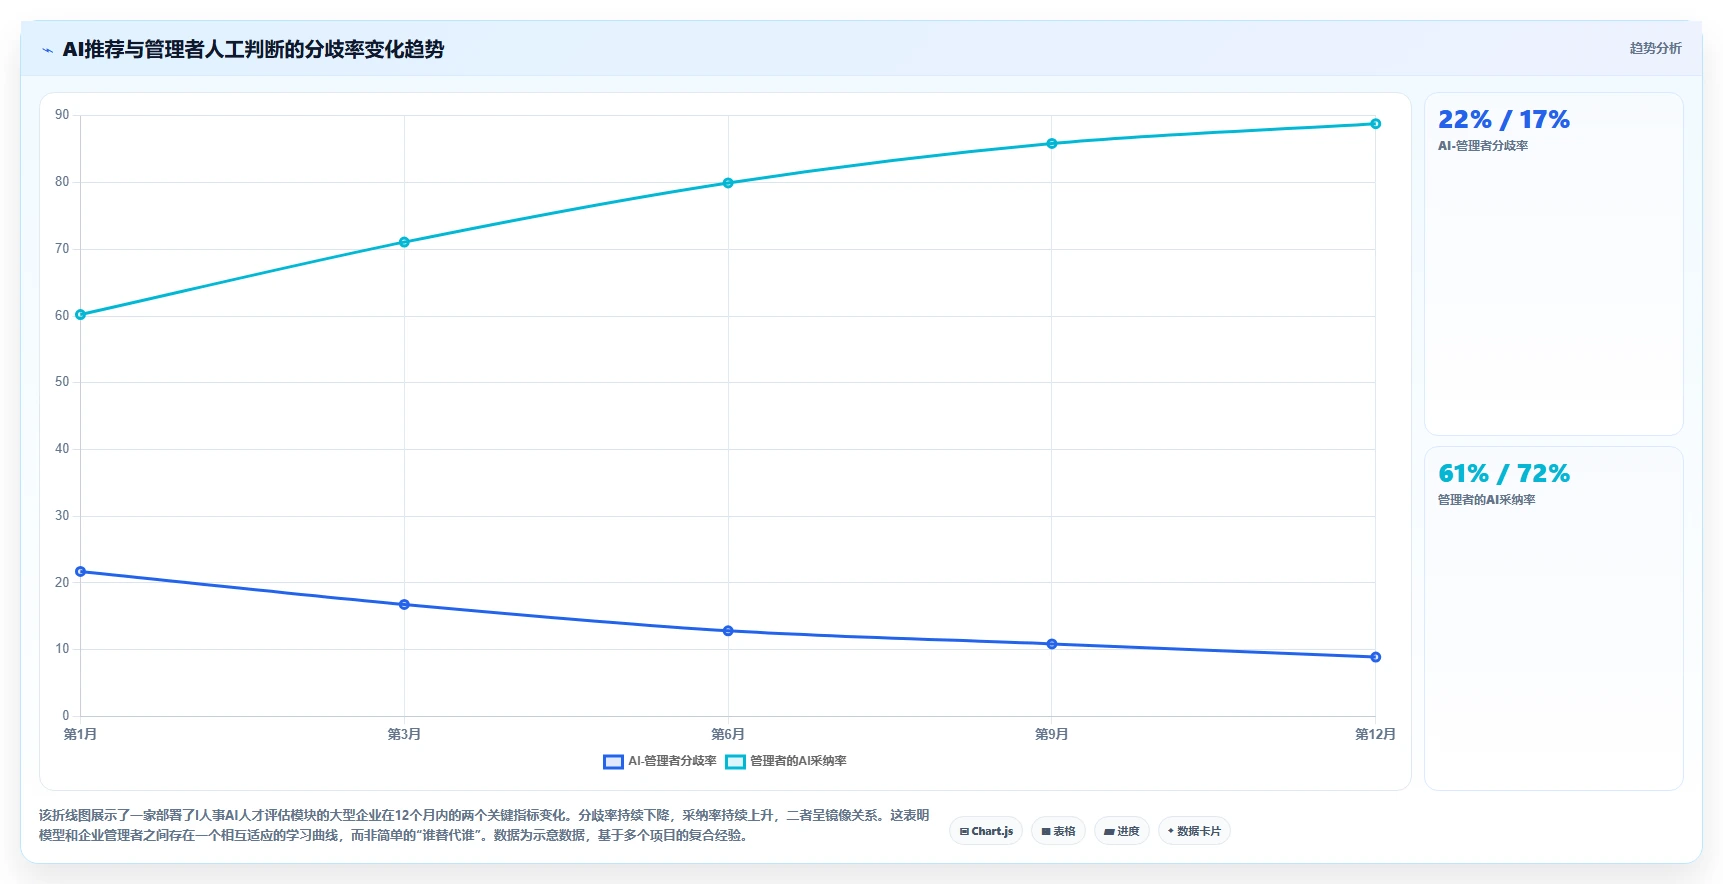Select the 数据卡片 tag
The image size is (1723, 884).
point(1194,831)
